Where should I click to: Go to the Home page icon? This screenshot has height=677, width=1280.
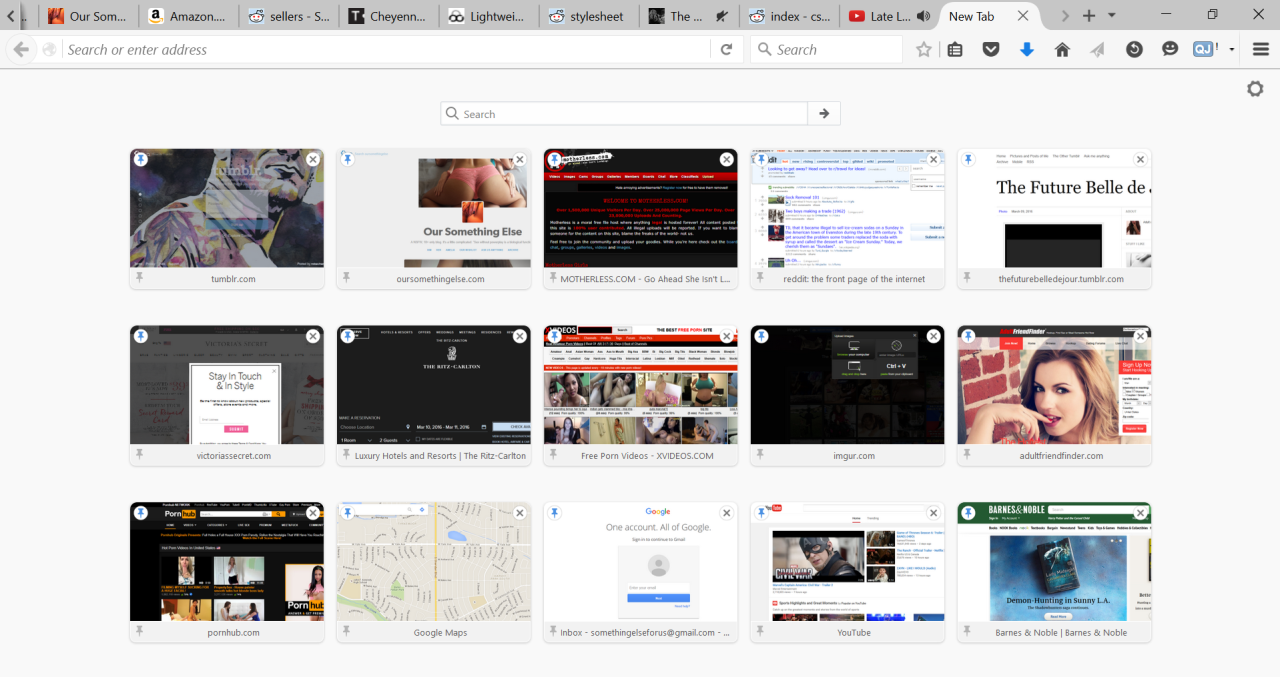(x=1062, y=49)
